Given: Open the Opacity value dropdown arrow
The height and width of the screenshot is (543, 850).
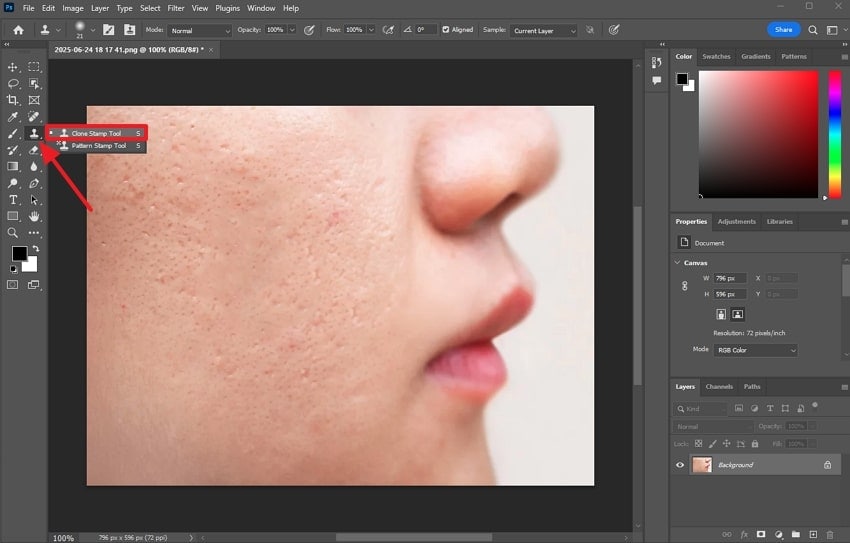Looking at the screenshot, I should point(292,30).
